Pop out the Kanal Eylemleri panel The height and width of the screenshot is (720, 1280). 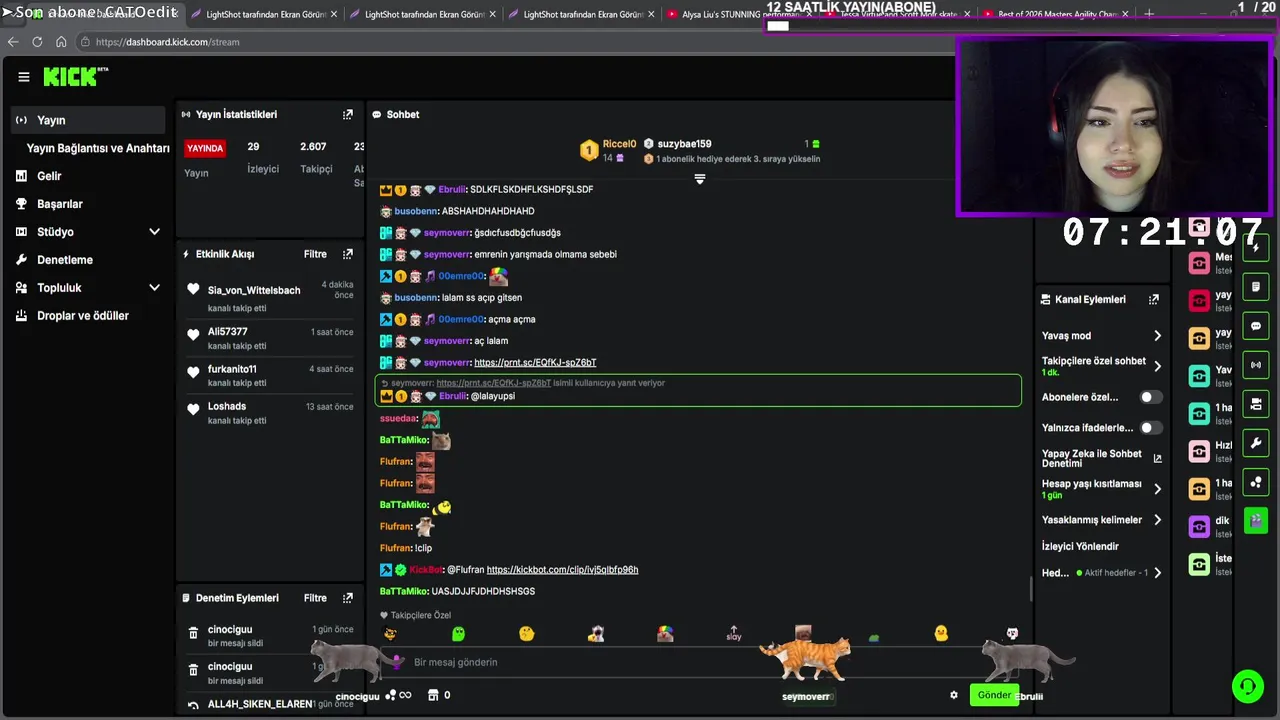click(x=1154, y=299)
